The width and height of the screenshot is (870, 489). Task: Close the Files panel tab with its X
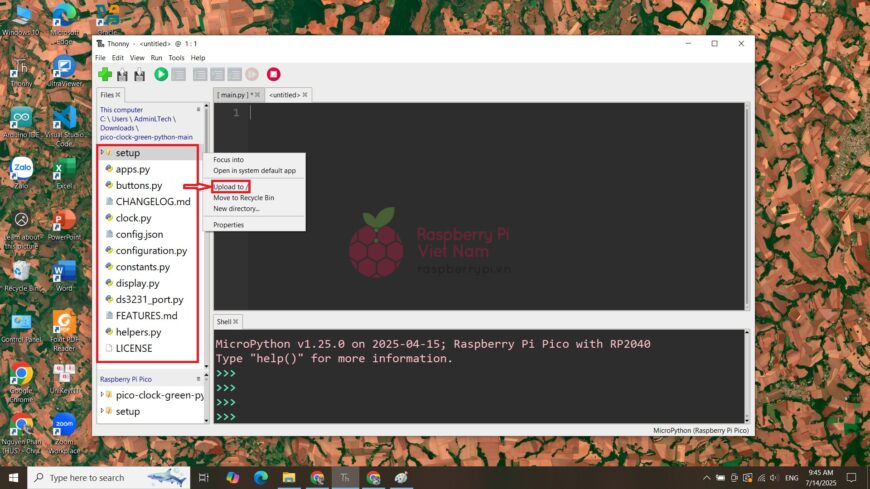point(118,95)
